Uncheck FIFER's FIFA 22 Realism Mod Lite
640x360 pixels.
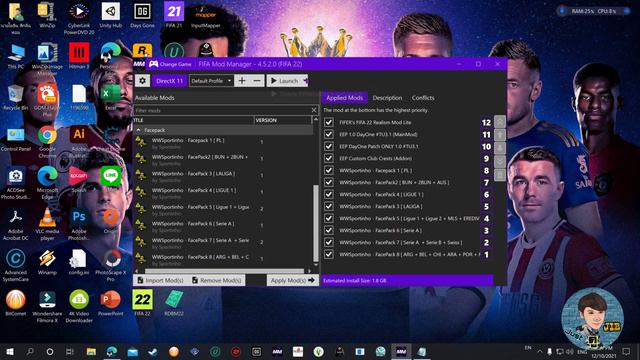coord(329,122)
